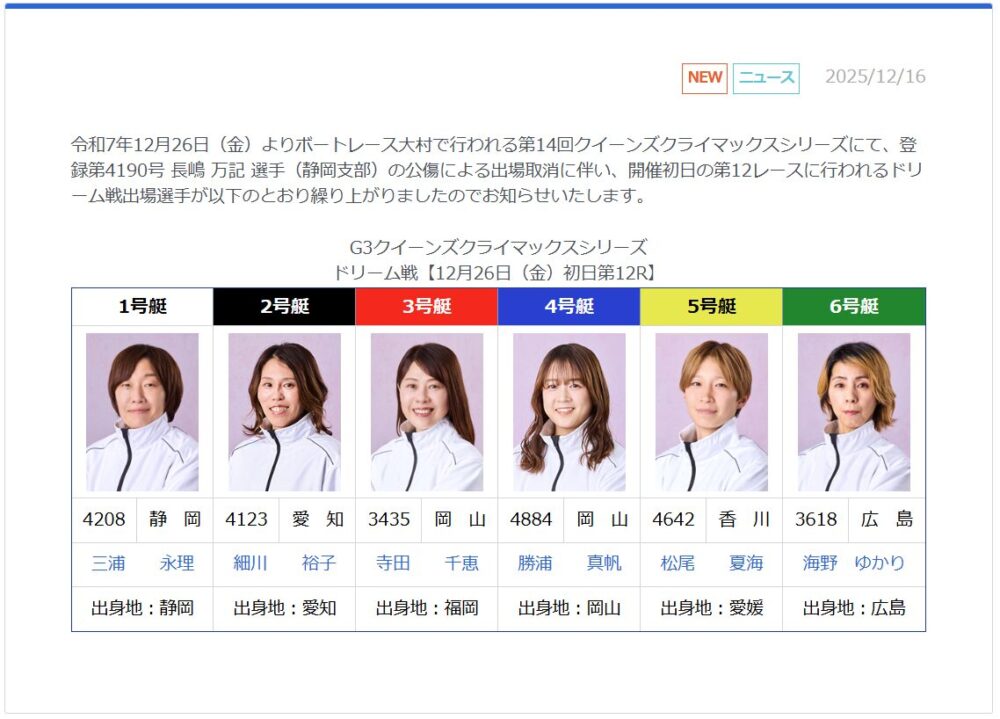The height and width of the screenshot is (719, 1000).
Task: Click the racer photo under 6号艇
Action: pyautogui.click(x=853, y=412)
